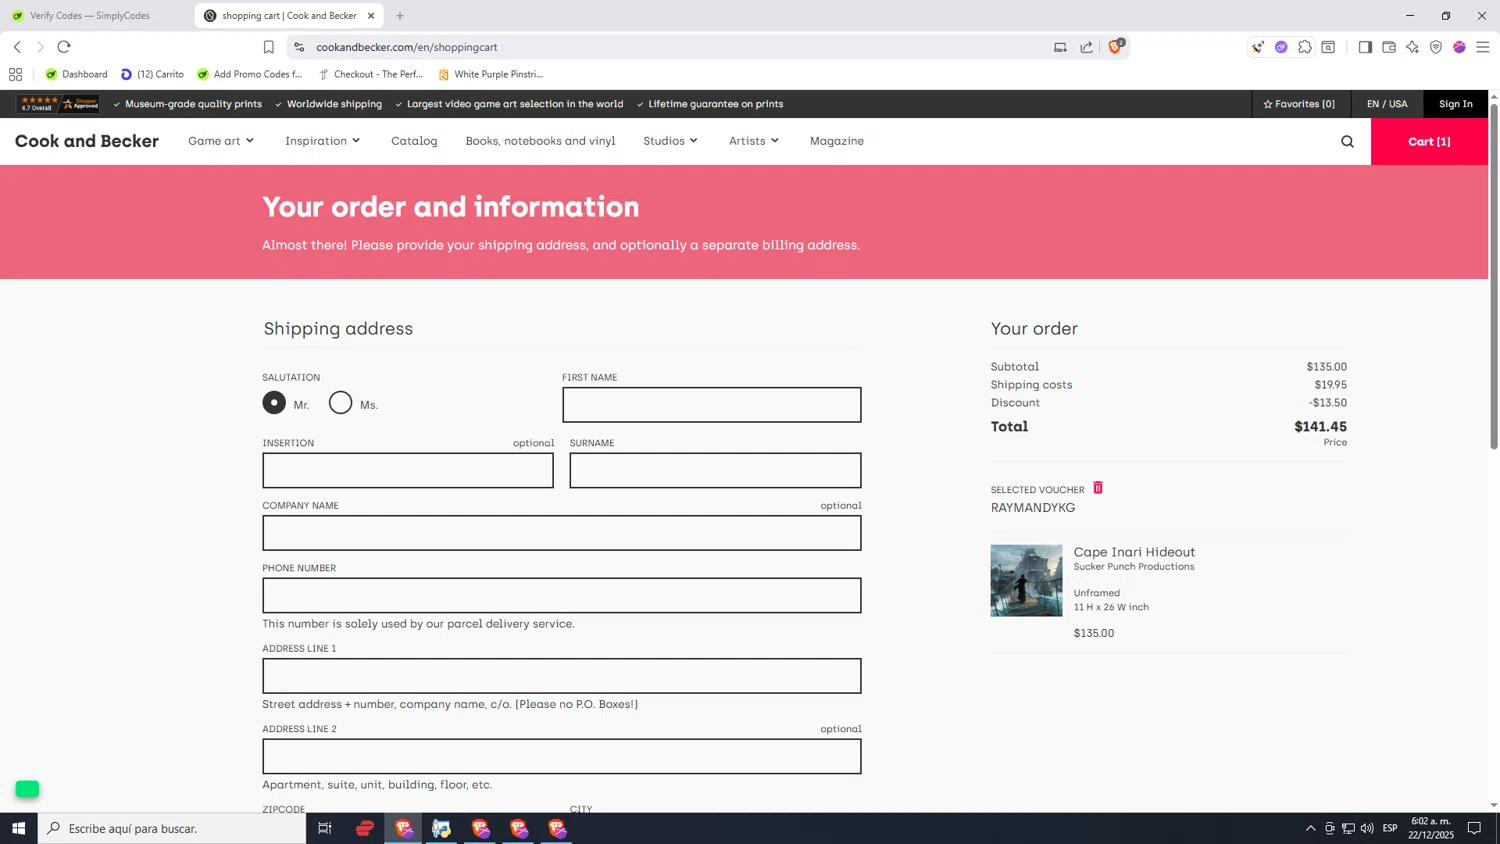Reload the page with refresh icon
The image size is (1500, 844).
64,47
